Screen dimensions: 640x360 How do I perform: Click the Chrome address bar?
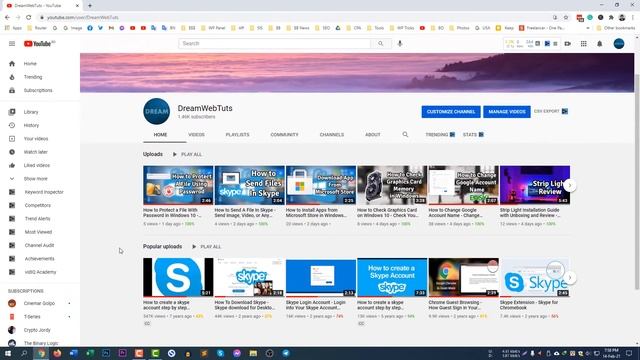click(294, 18)
